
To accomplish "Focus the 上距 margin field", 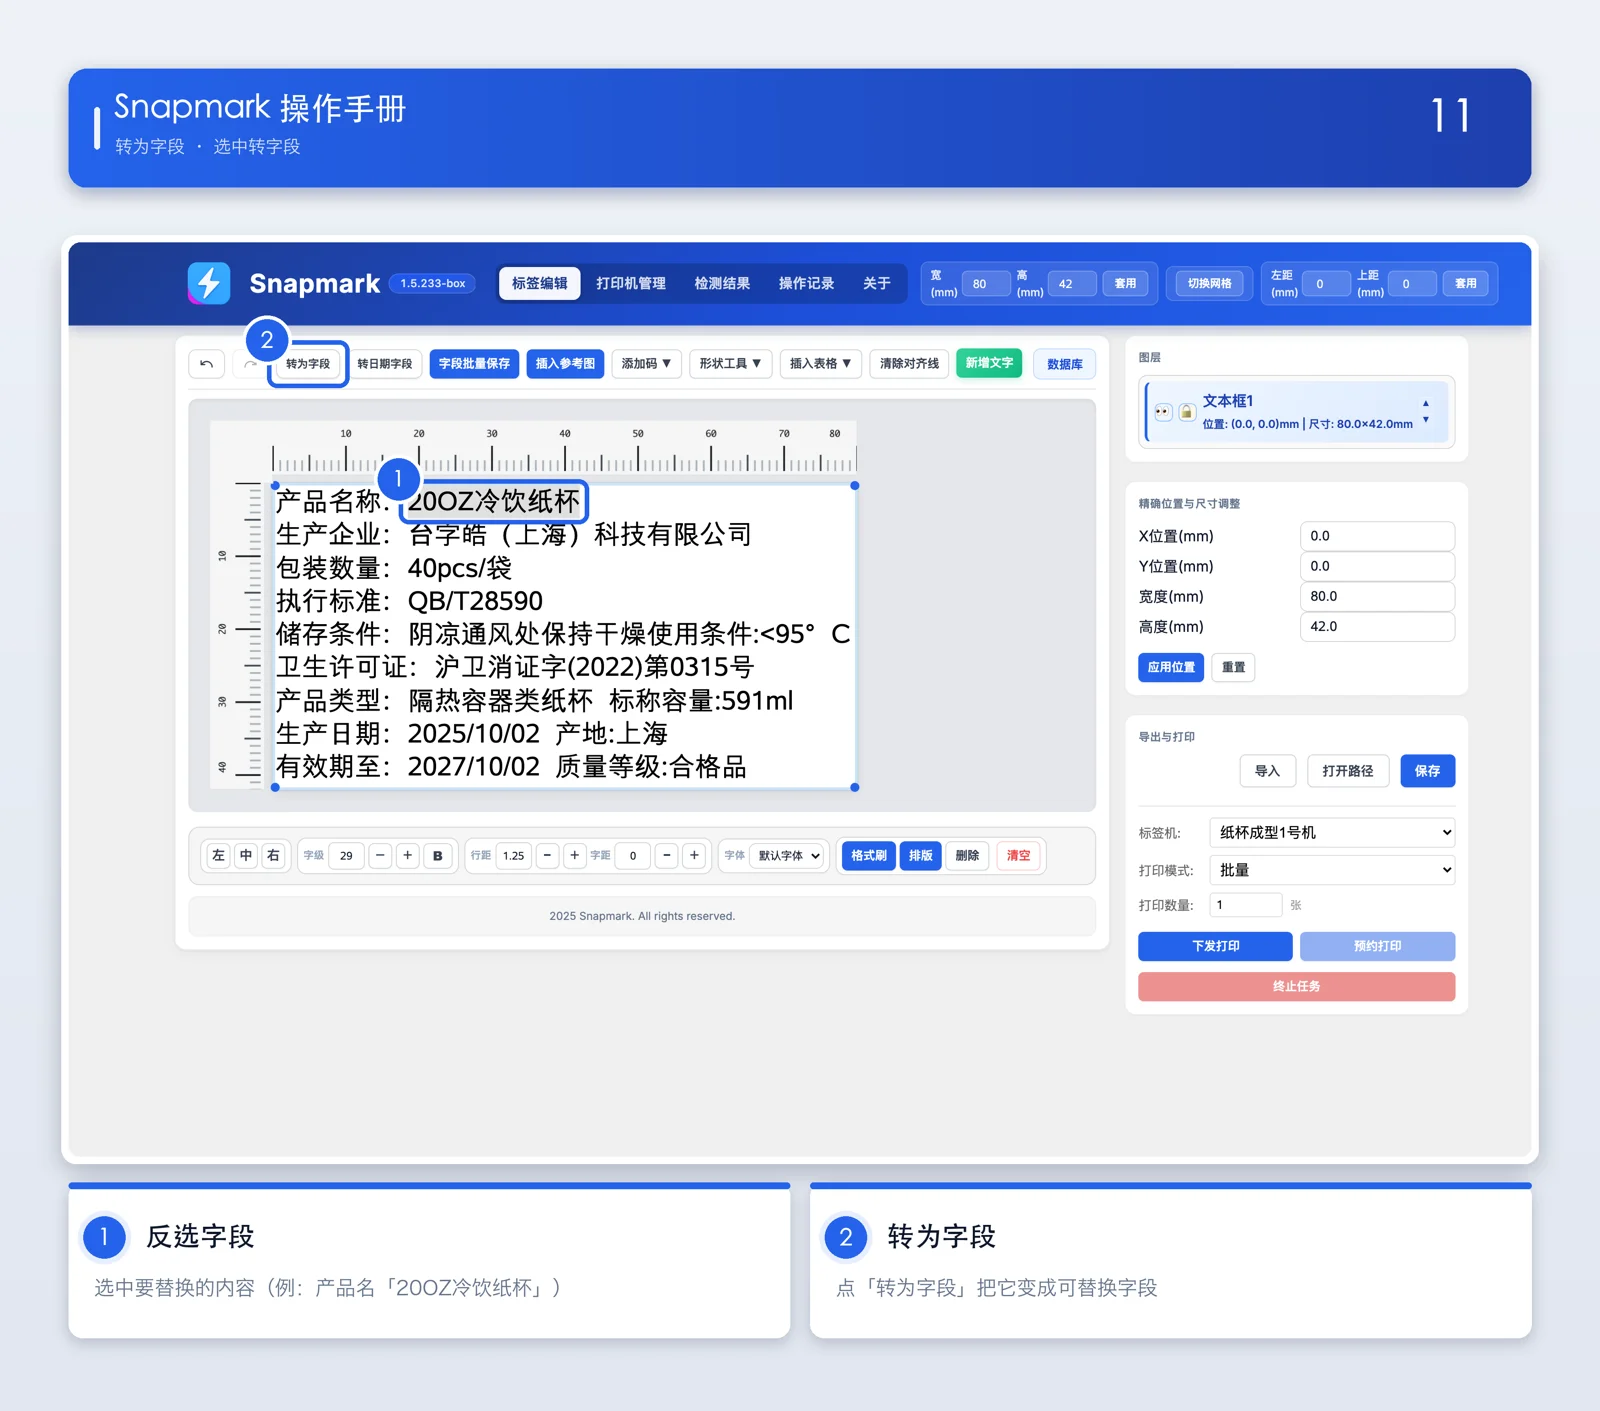I will click(1412, 284).
